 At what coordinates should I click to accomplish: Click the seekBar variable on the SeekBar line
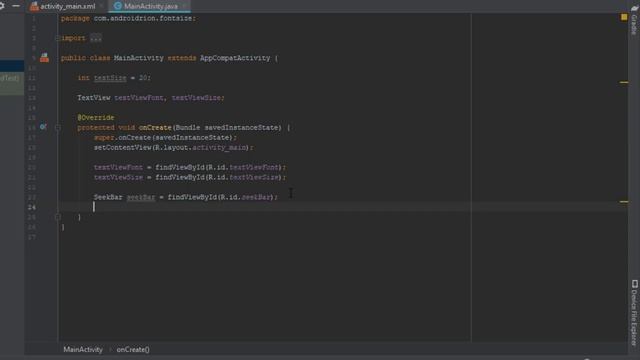click(141, 197)
